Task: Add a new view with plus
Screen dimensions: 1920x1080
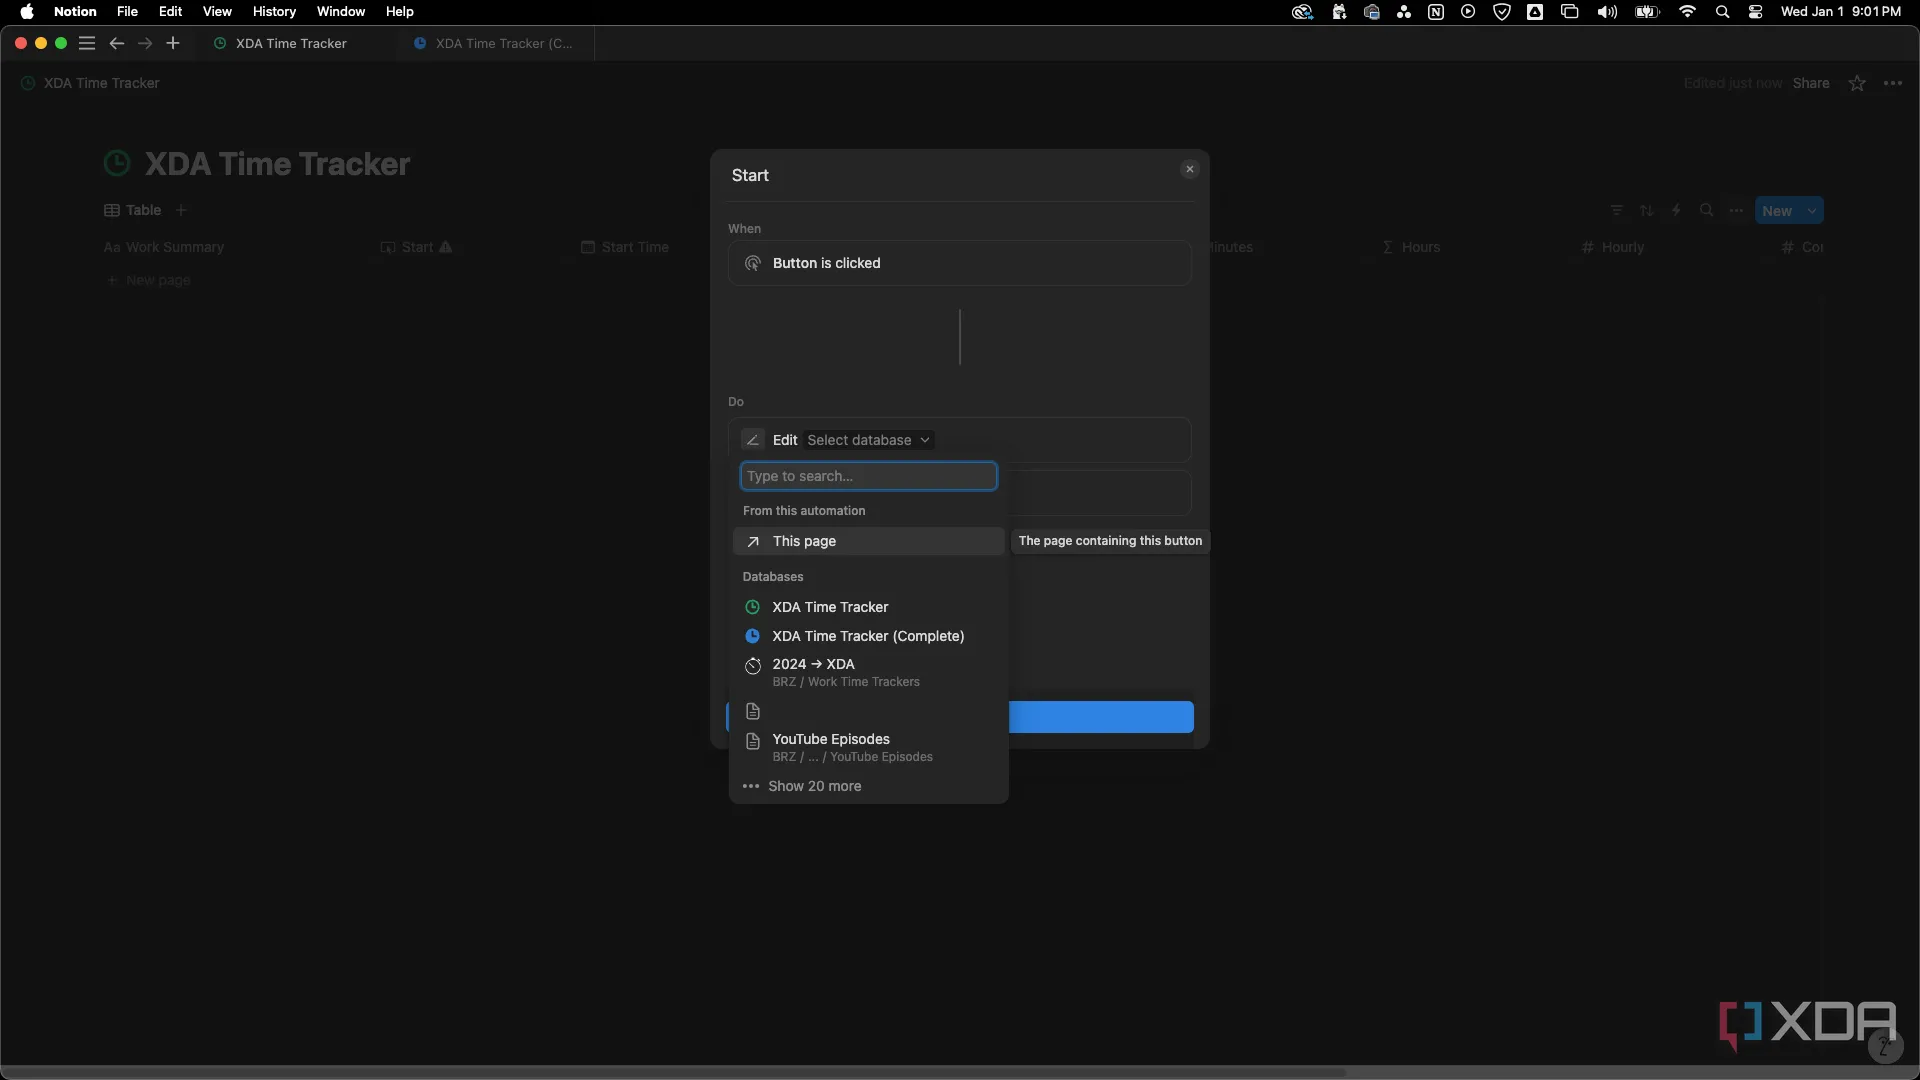Action: [181, 210]
